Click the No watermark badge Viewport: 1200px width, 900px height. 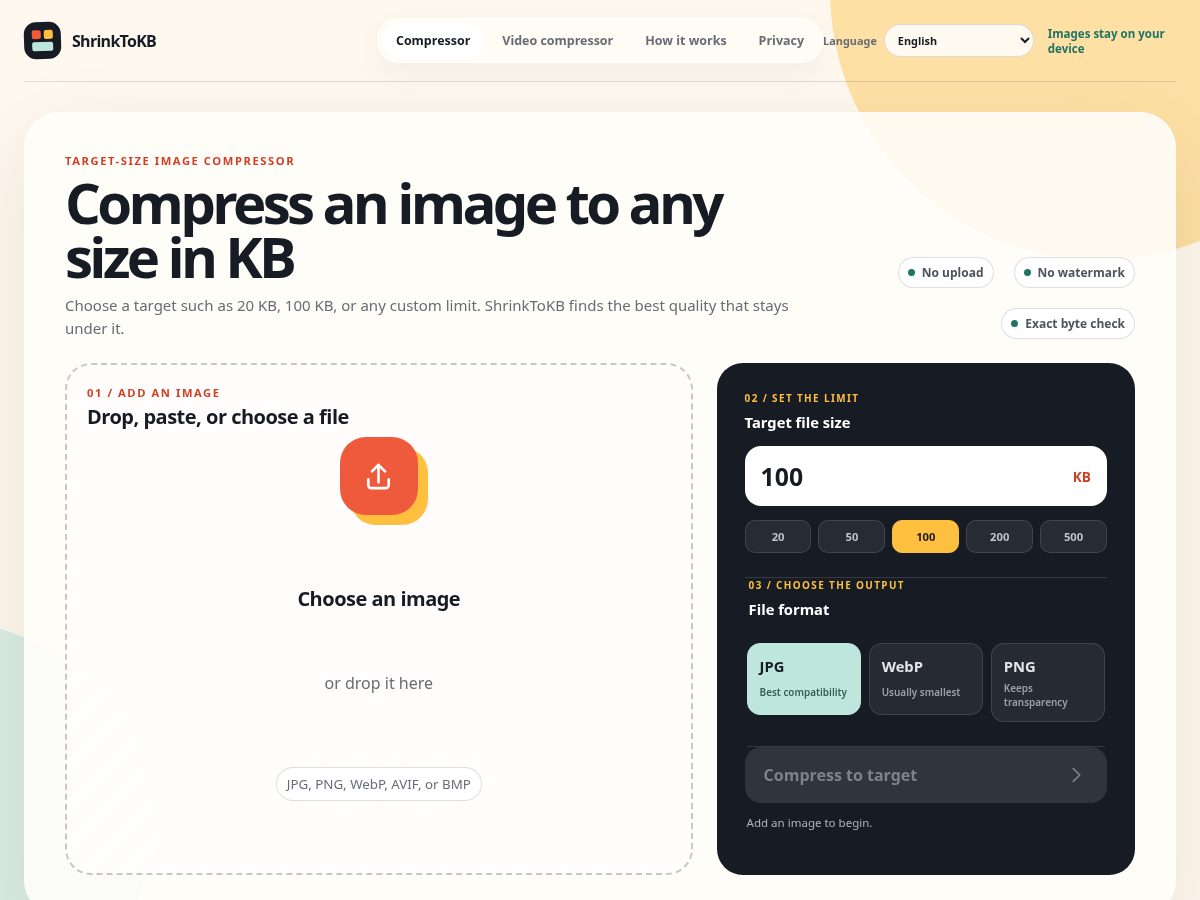click(x=1074, y=273)
